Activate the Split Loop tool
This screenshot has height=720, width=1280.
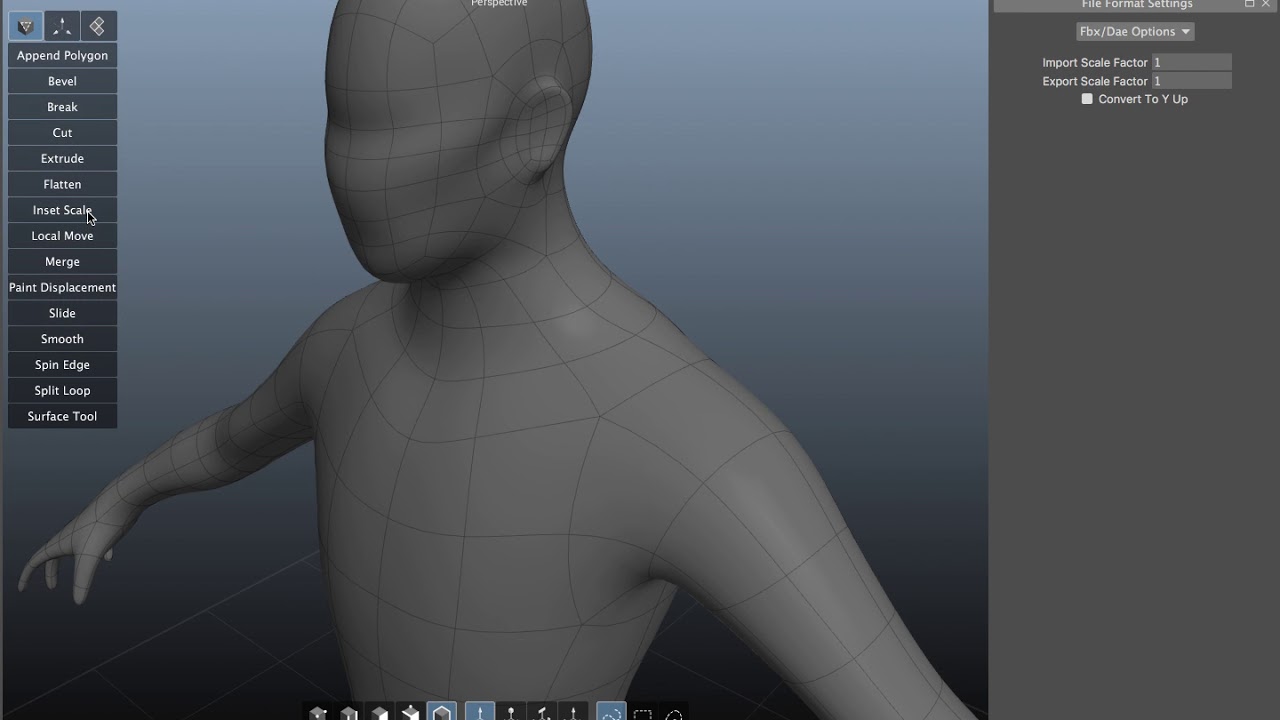(x=62, y=391)
